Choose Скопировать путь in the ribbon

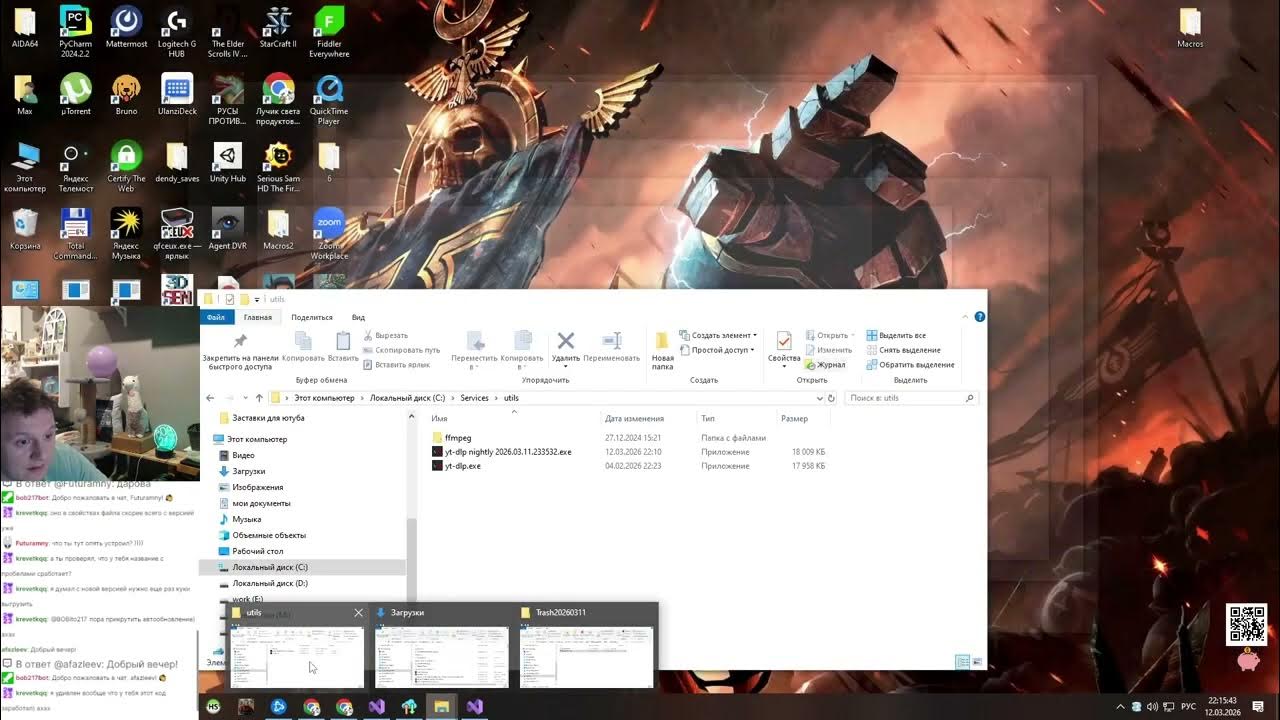coord(400,350)
